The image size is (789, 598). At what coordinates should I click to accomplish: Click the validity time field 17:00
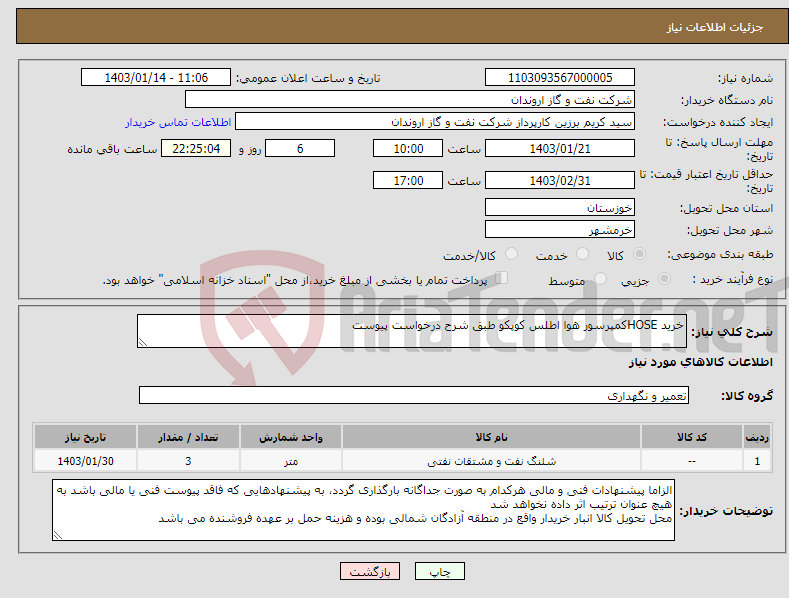(408, 180)
